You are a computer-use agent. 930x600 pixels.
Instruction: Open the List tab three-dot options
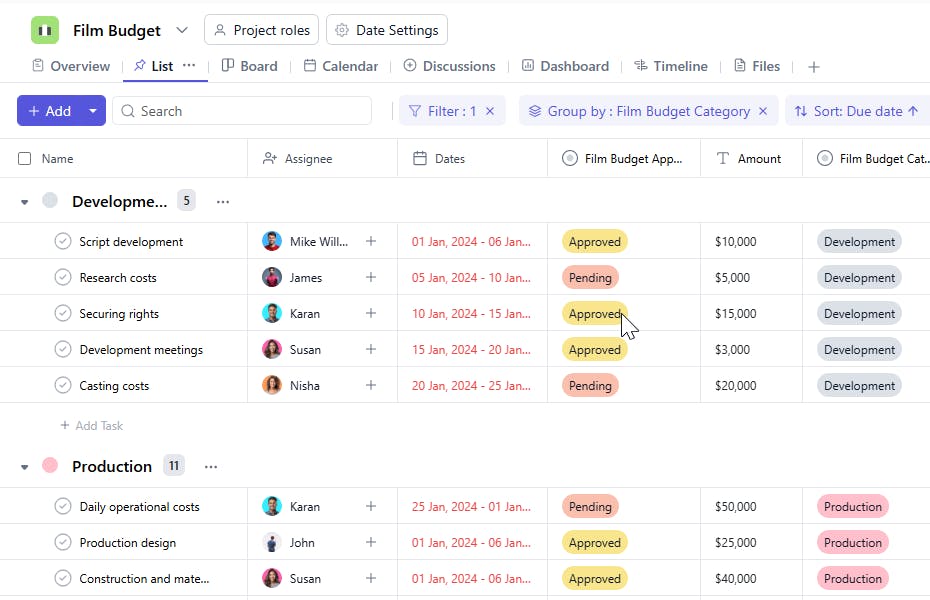pyautogui.click(x=189, y=66)
